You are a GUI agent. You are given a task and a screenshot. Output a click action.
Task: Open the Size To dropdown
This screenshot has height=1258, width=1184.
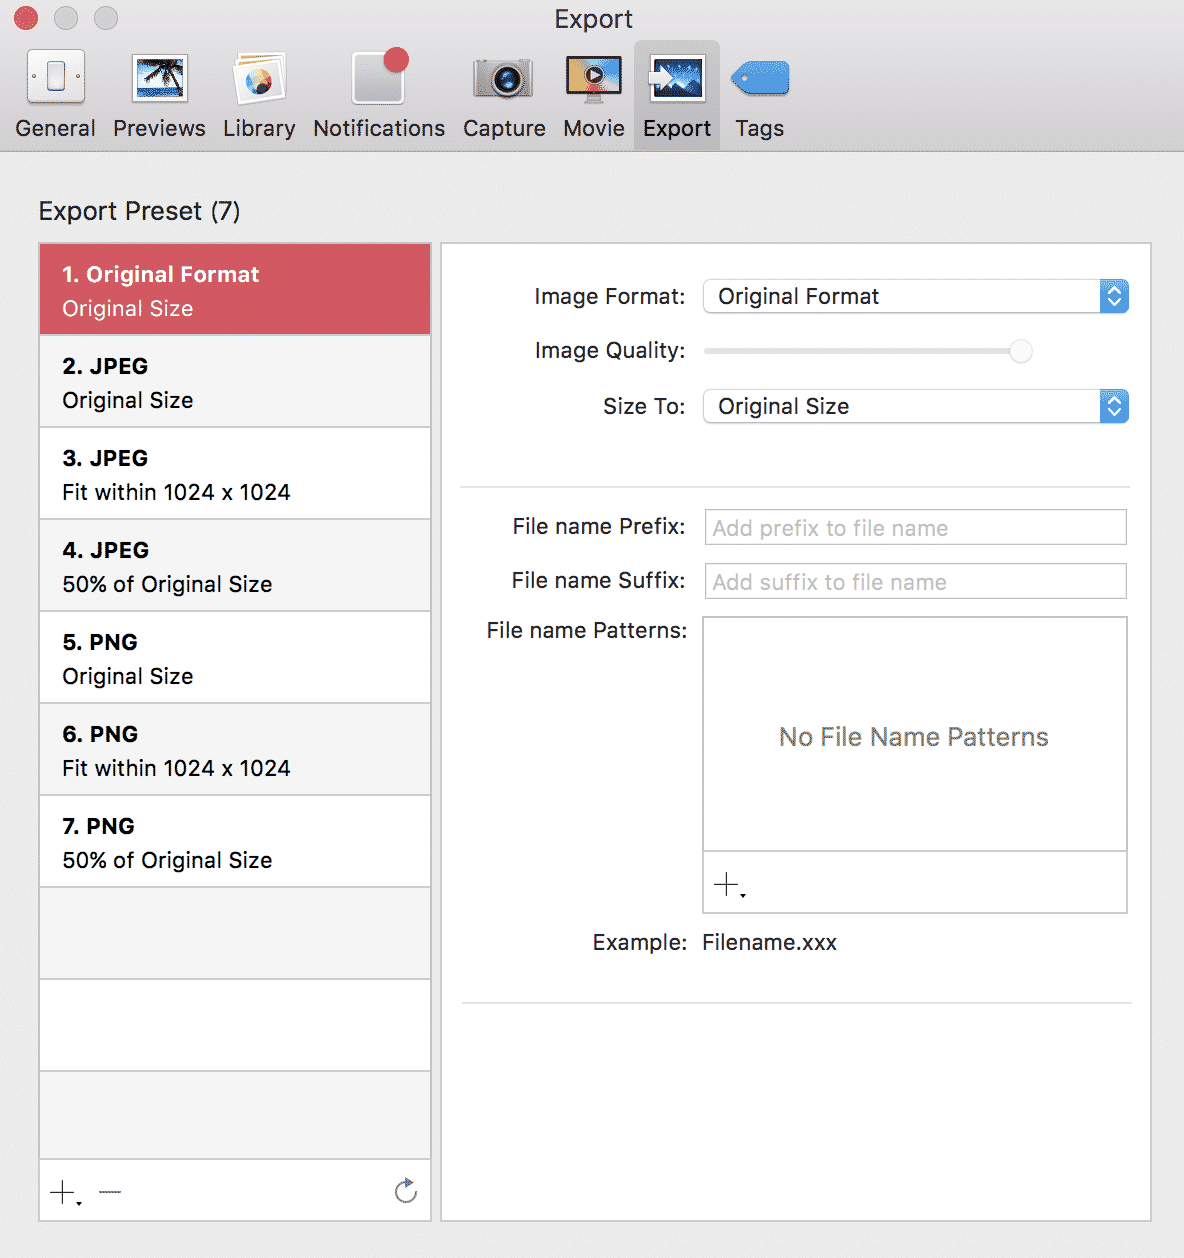tap(916, 406)
